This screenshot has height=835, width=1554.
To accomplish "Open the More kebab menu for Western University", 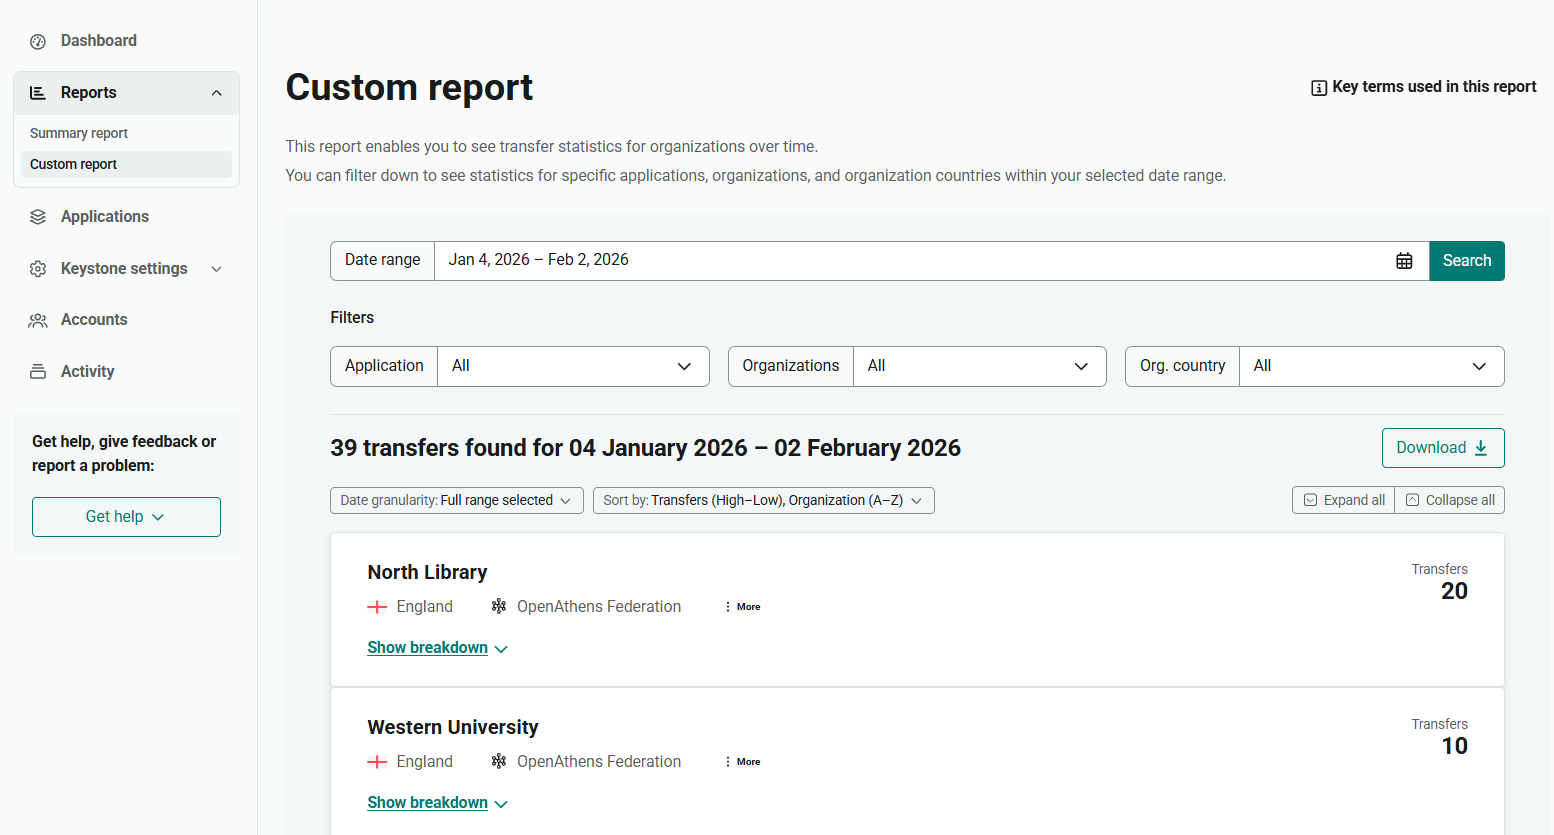I will (x=728, y=761).
